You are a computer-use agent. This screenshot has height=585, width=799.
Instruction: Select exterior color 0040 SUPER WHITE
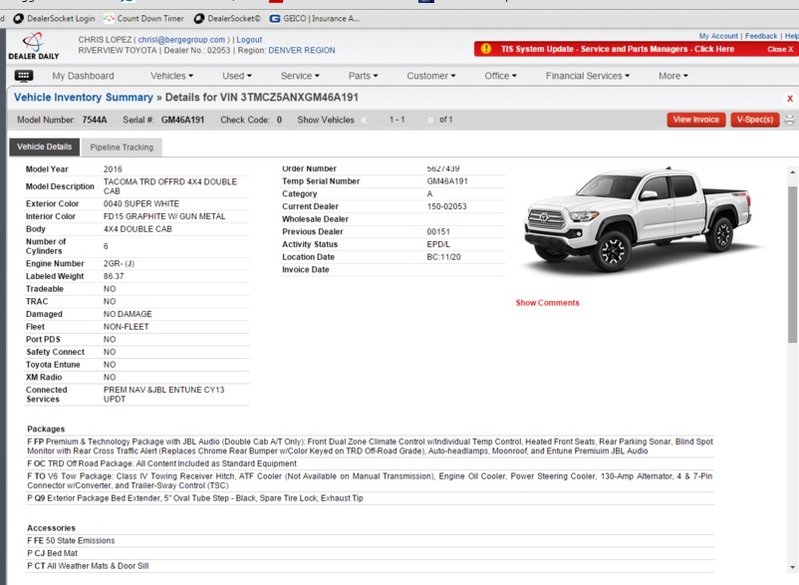click(x=141, y=204)
